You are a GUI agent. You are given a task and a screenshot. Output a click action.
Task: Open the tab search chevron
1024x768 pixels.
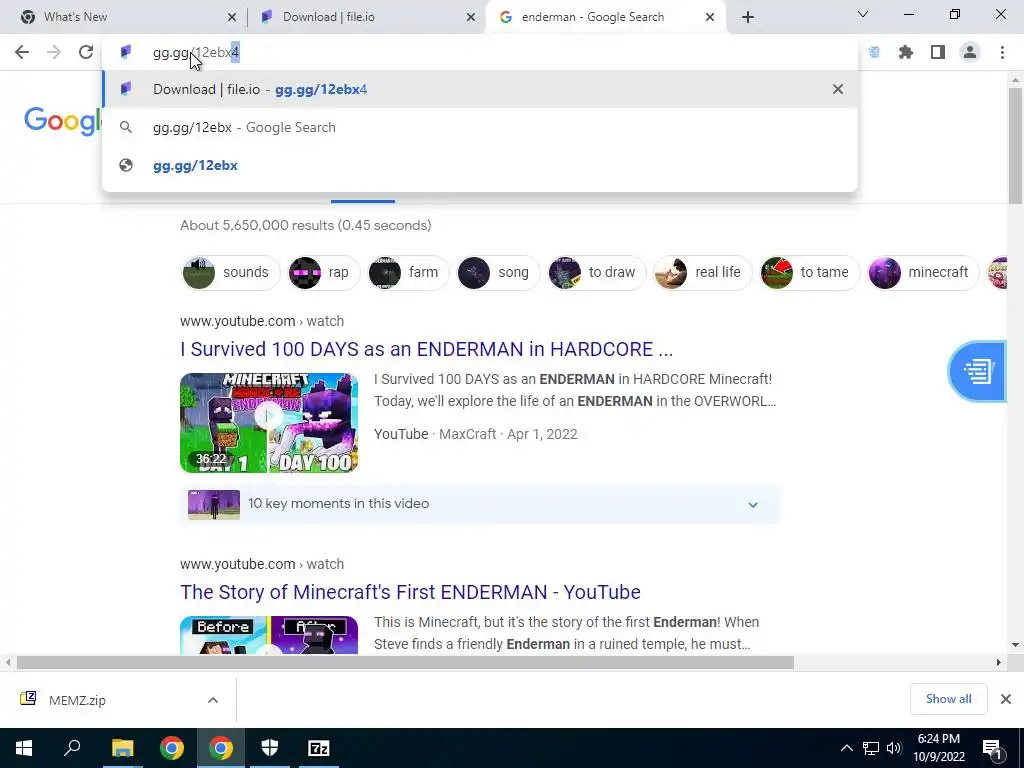(863, 14)
